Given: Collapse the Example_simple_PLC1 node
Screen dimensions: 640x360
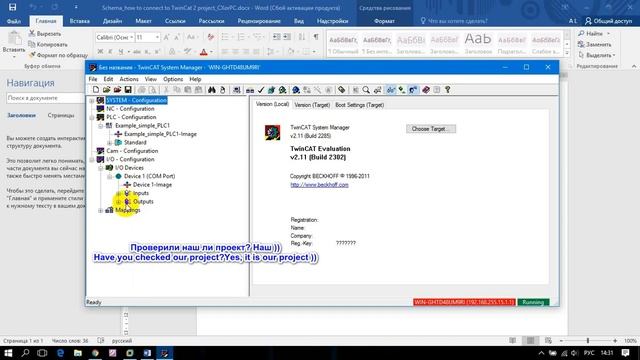Looking at the screenshot, I should pos(101,126).
